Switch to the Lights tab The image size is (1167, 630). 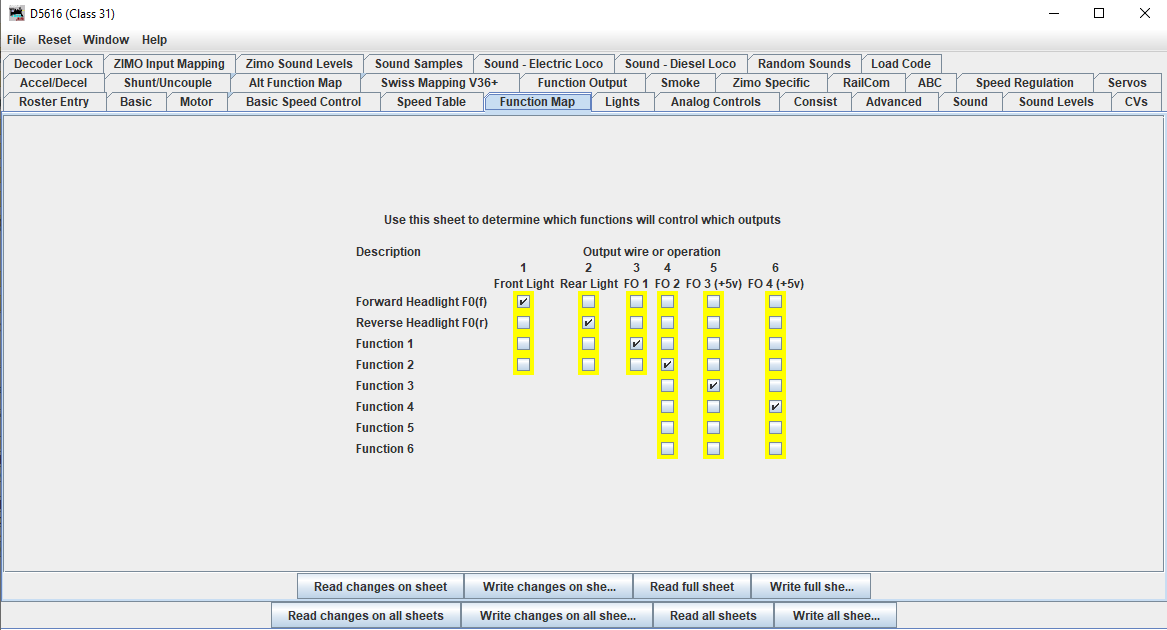622,101
